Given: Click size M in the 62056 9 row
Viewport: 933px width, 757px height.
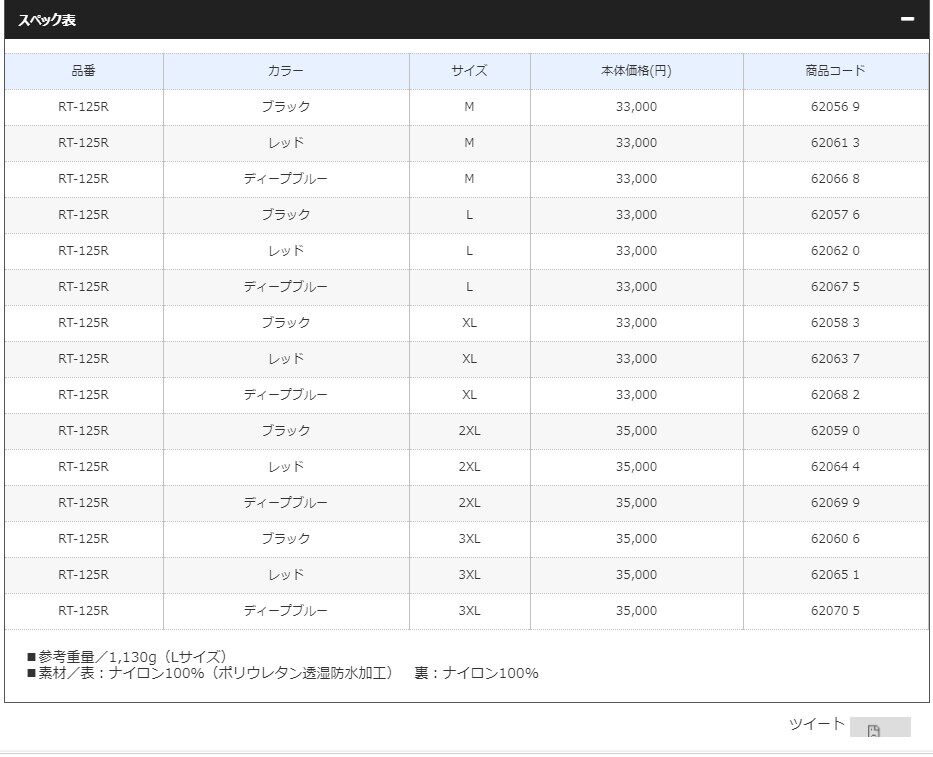Looking at the screenshot, I should coord(469,107).
